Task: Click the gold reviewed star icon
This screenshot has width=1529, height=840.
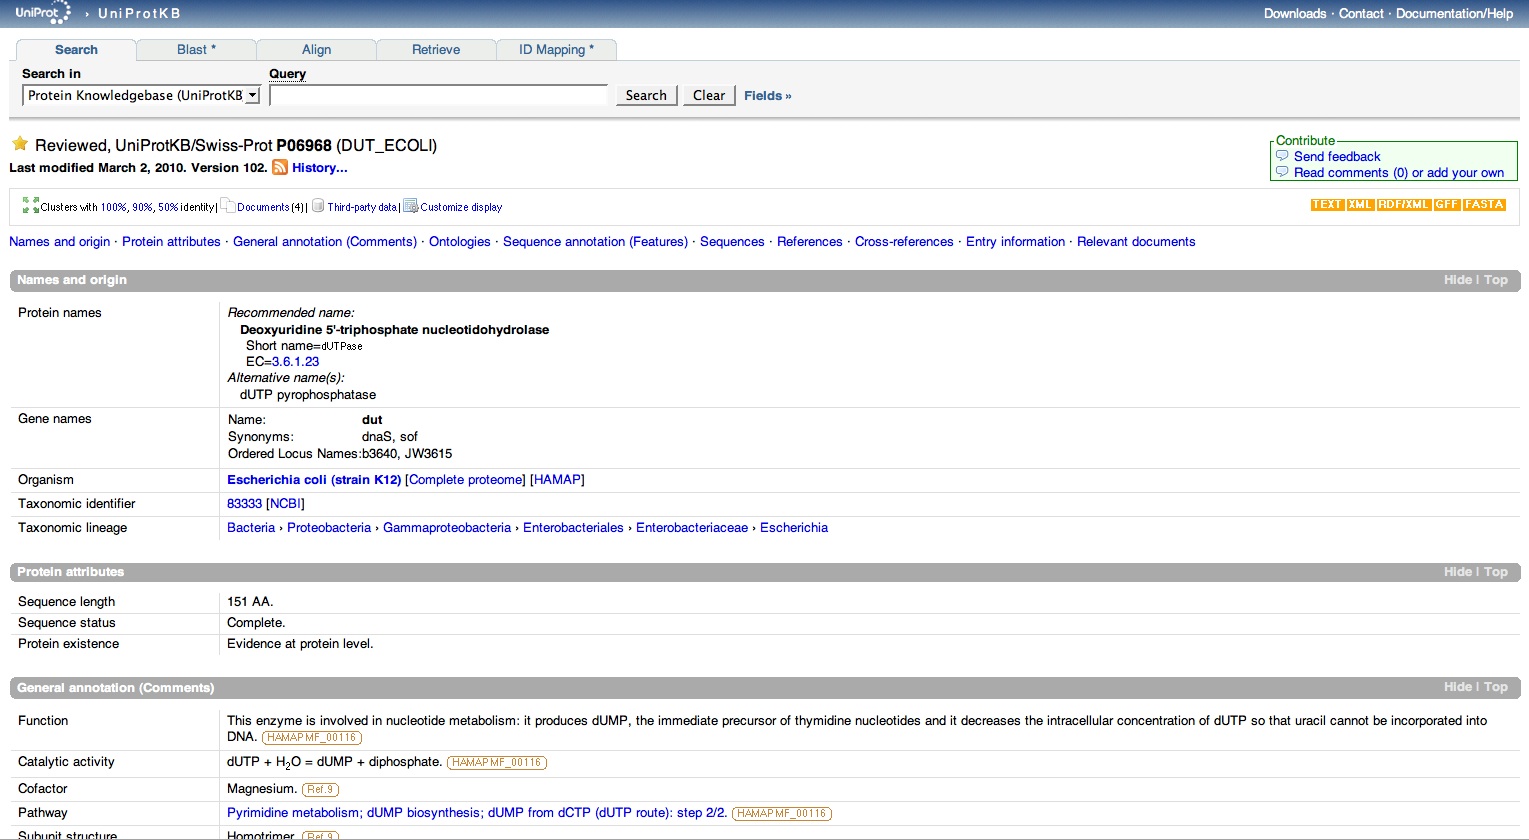Action: tap(20, 144)
